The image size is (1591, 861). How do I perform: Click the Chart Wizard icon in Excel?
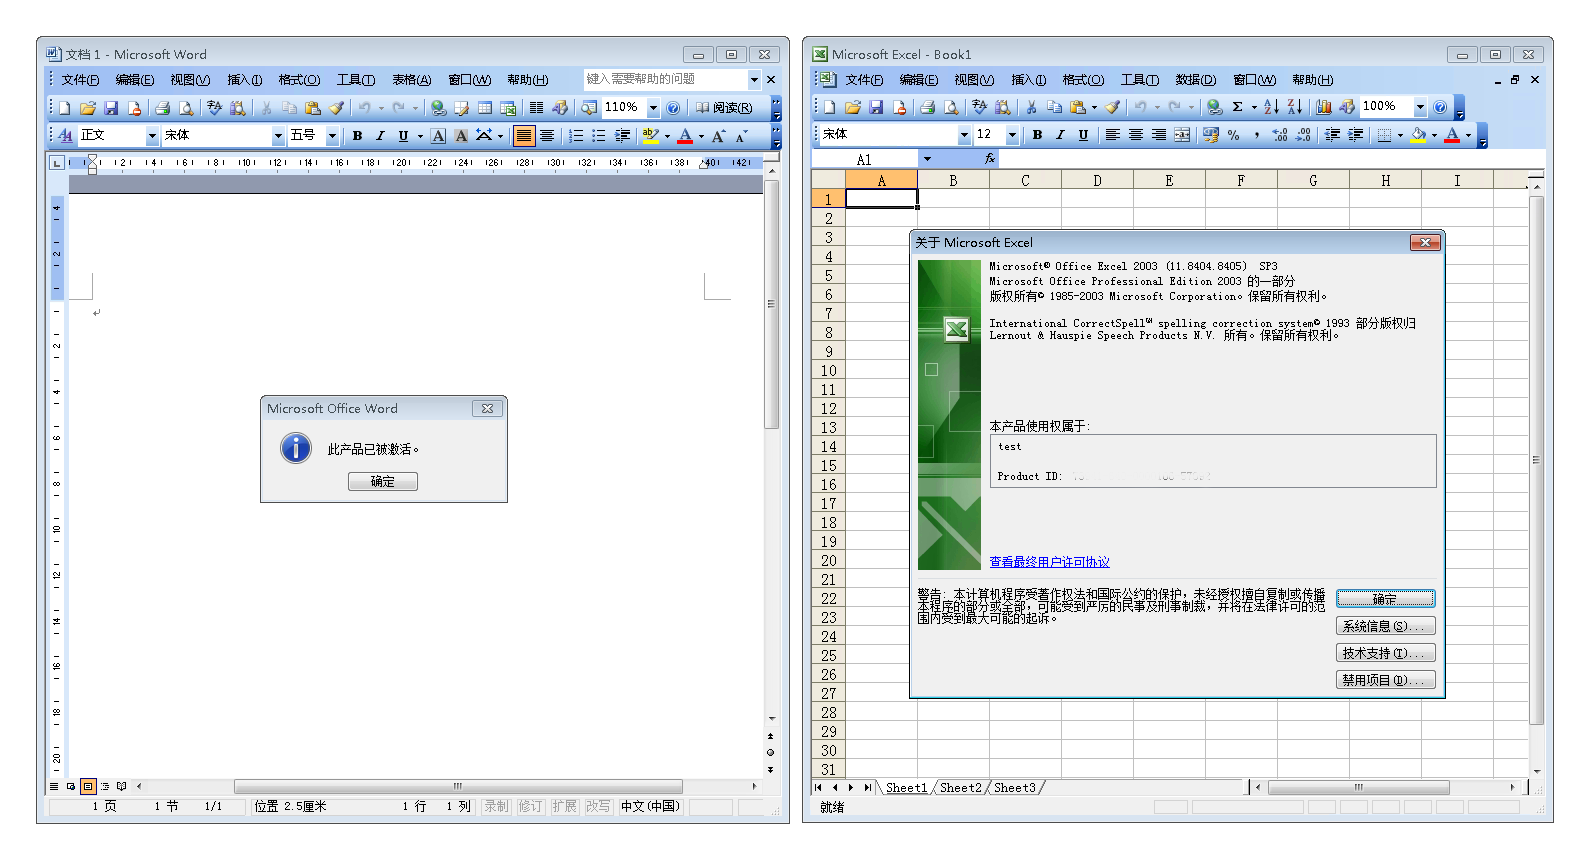pyautogui.click(x=1324, y=107)
